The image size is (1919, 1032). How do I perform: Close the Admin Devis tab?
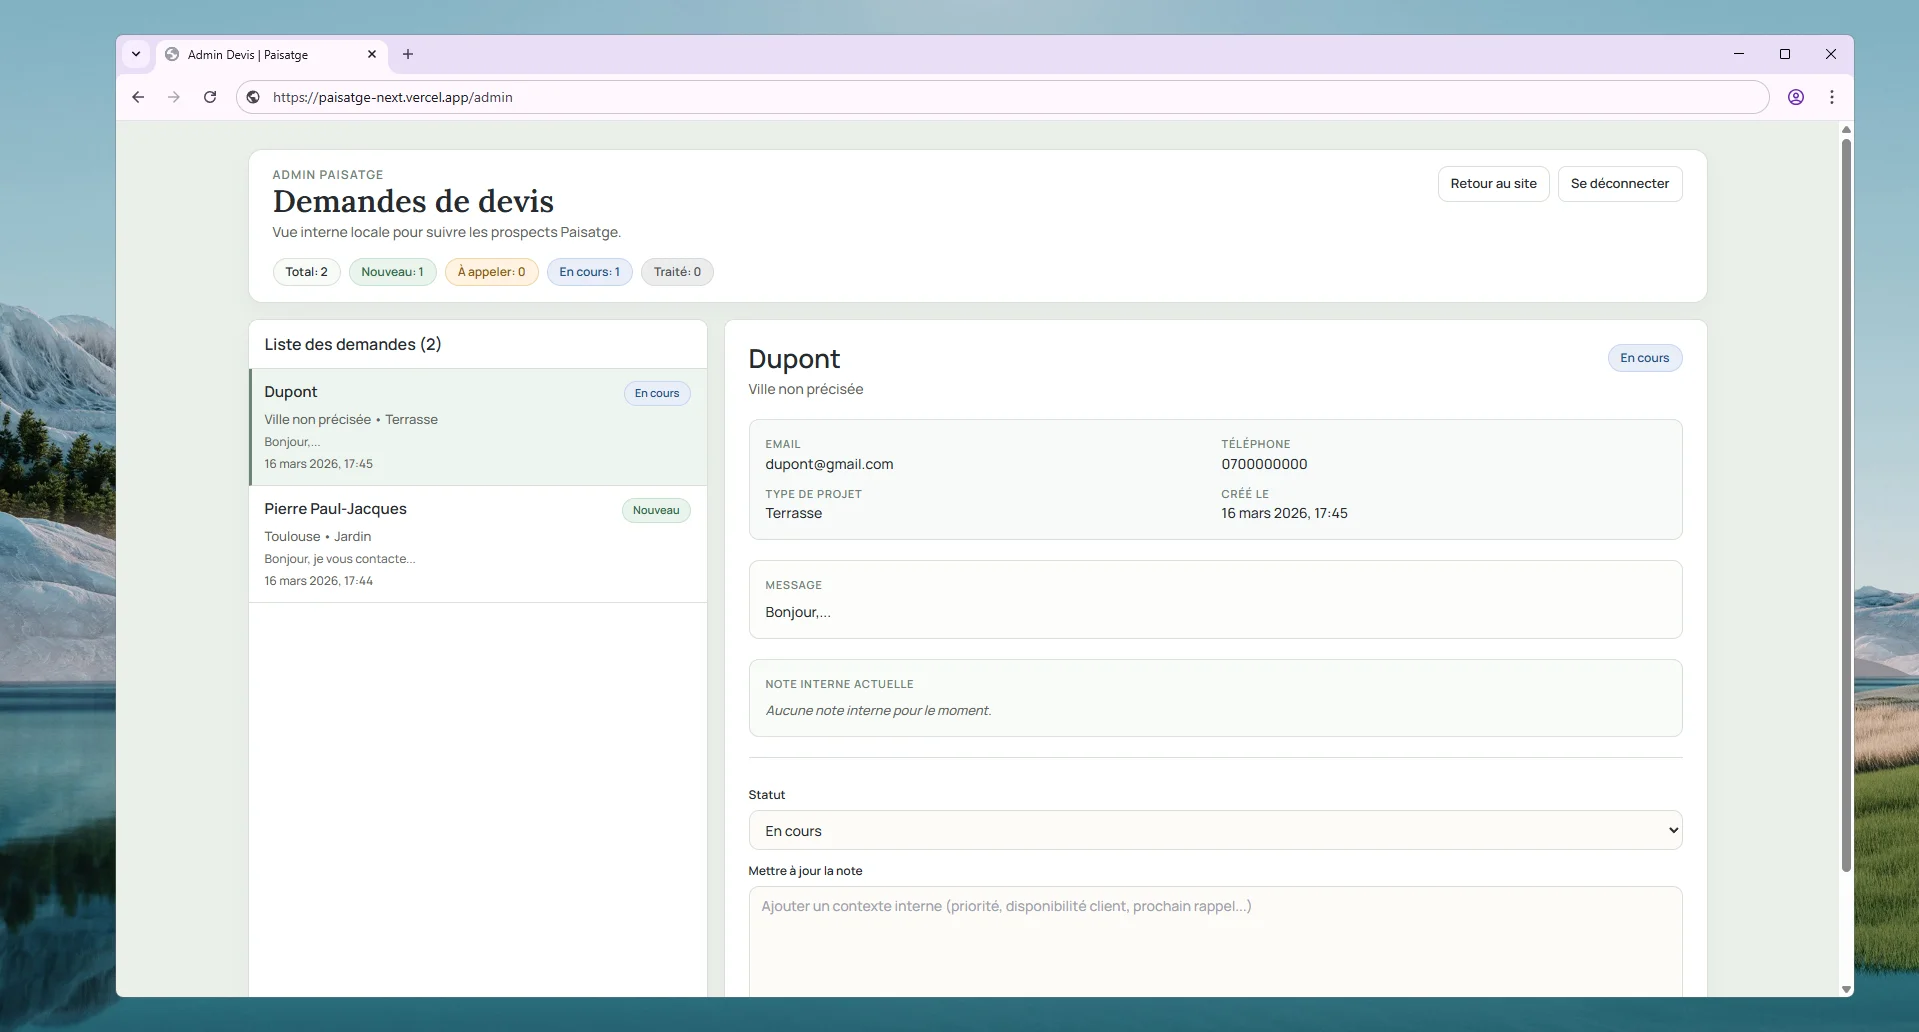[372, 55]
